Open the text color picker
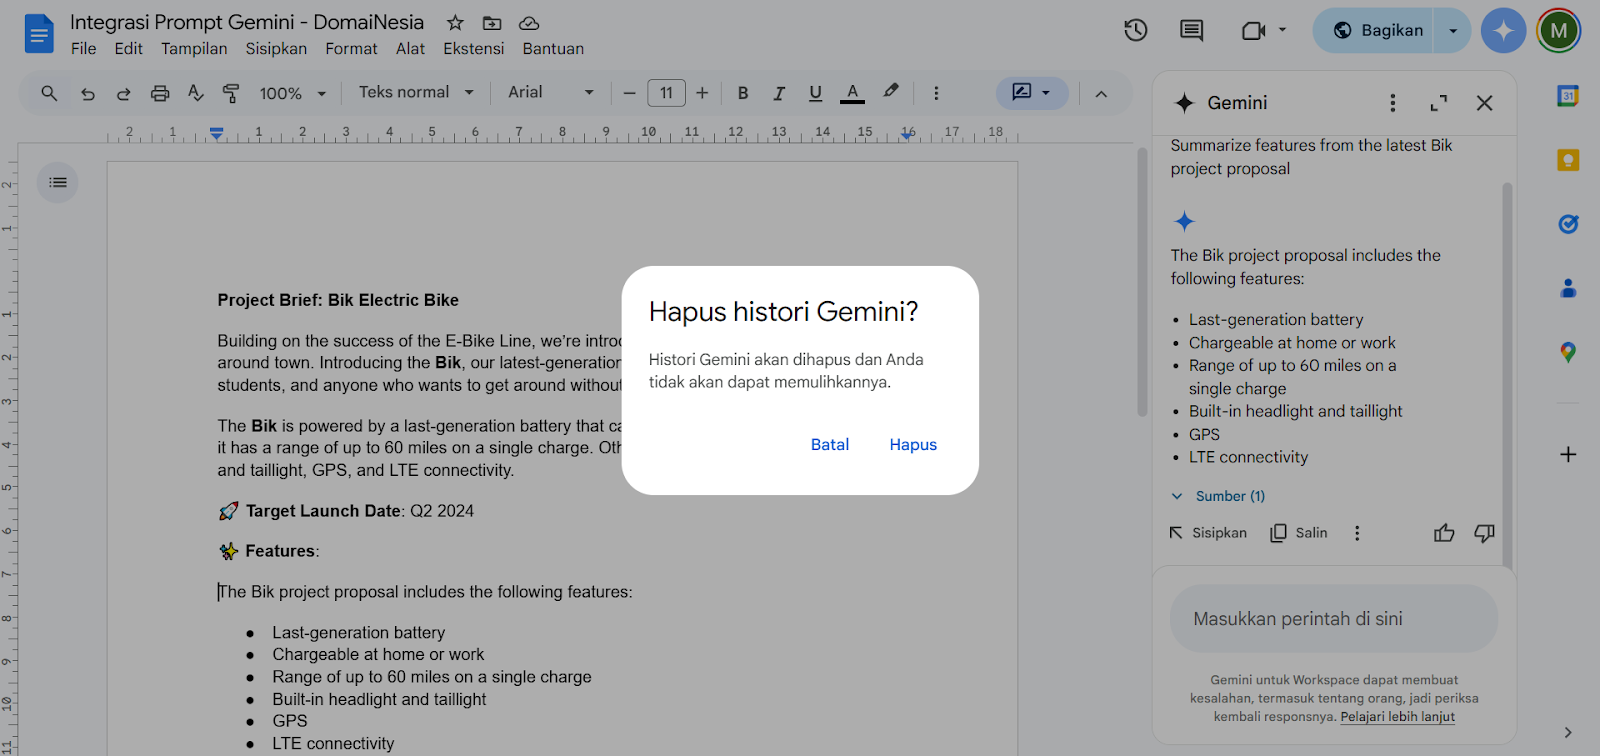 coord(852,93)
